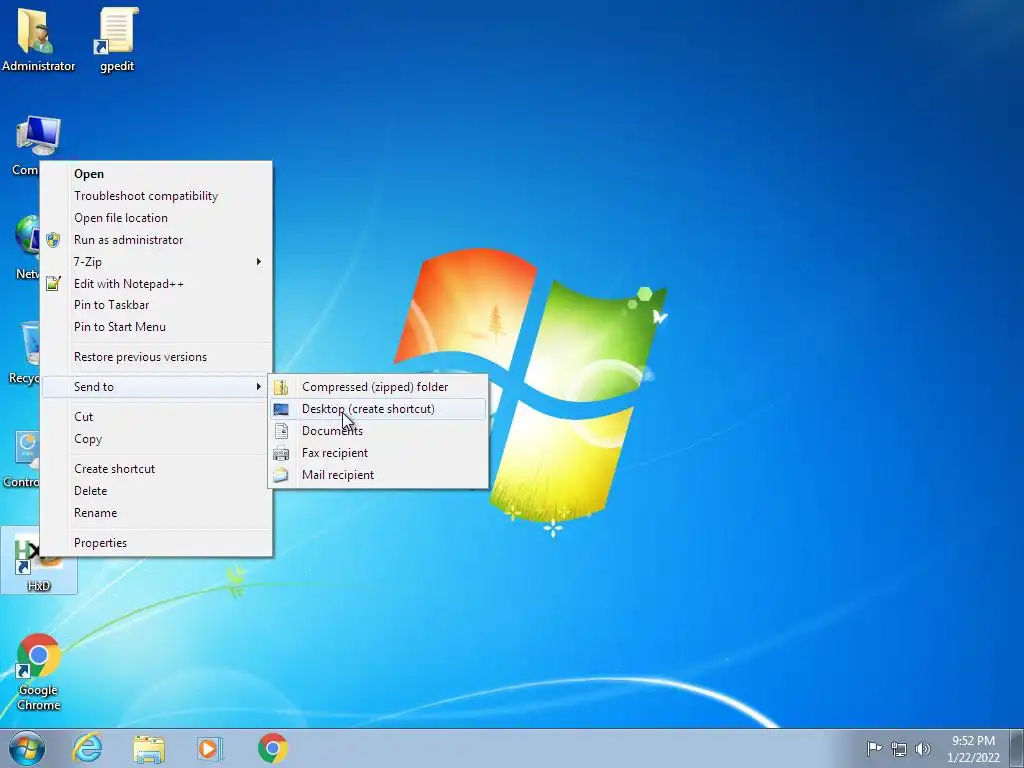Choose Delete from the context menu
This screenshot has height=768, width=1024.
pyautogui.click(x=157, y=491)
